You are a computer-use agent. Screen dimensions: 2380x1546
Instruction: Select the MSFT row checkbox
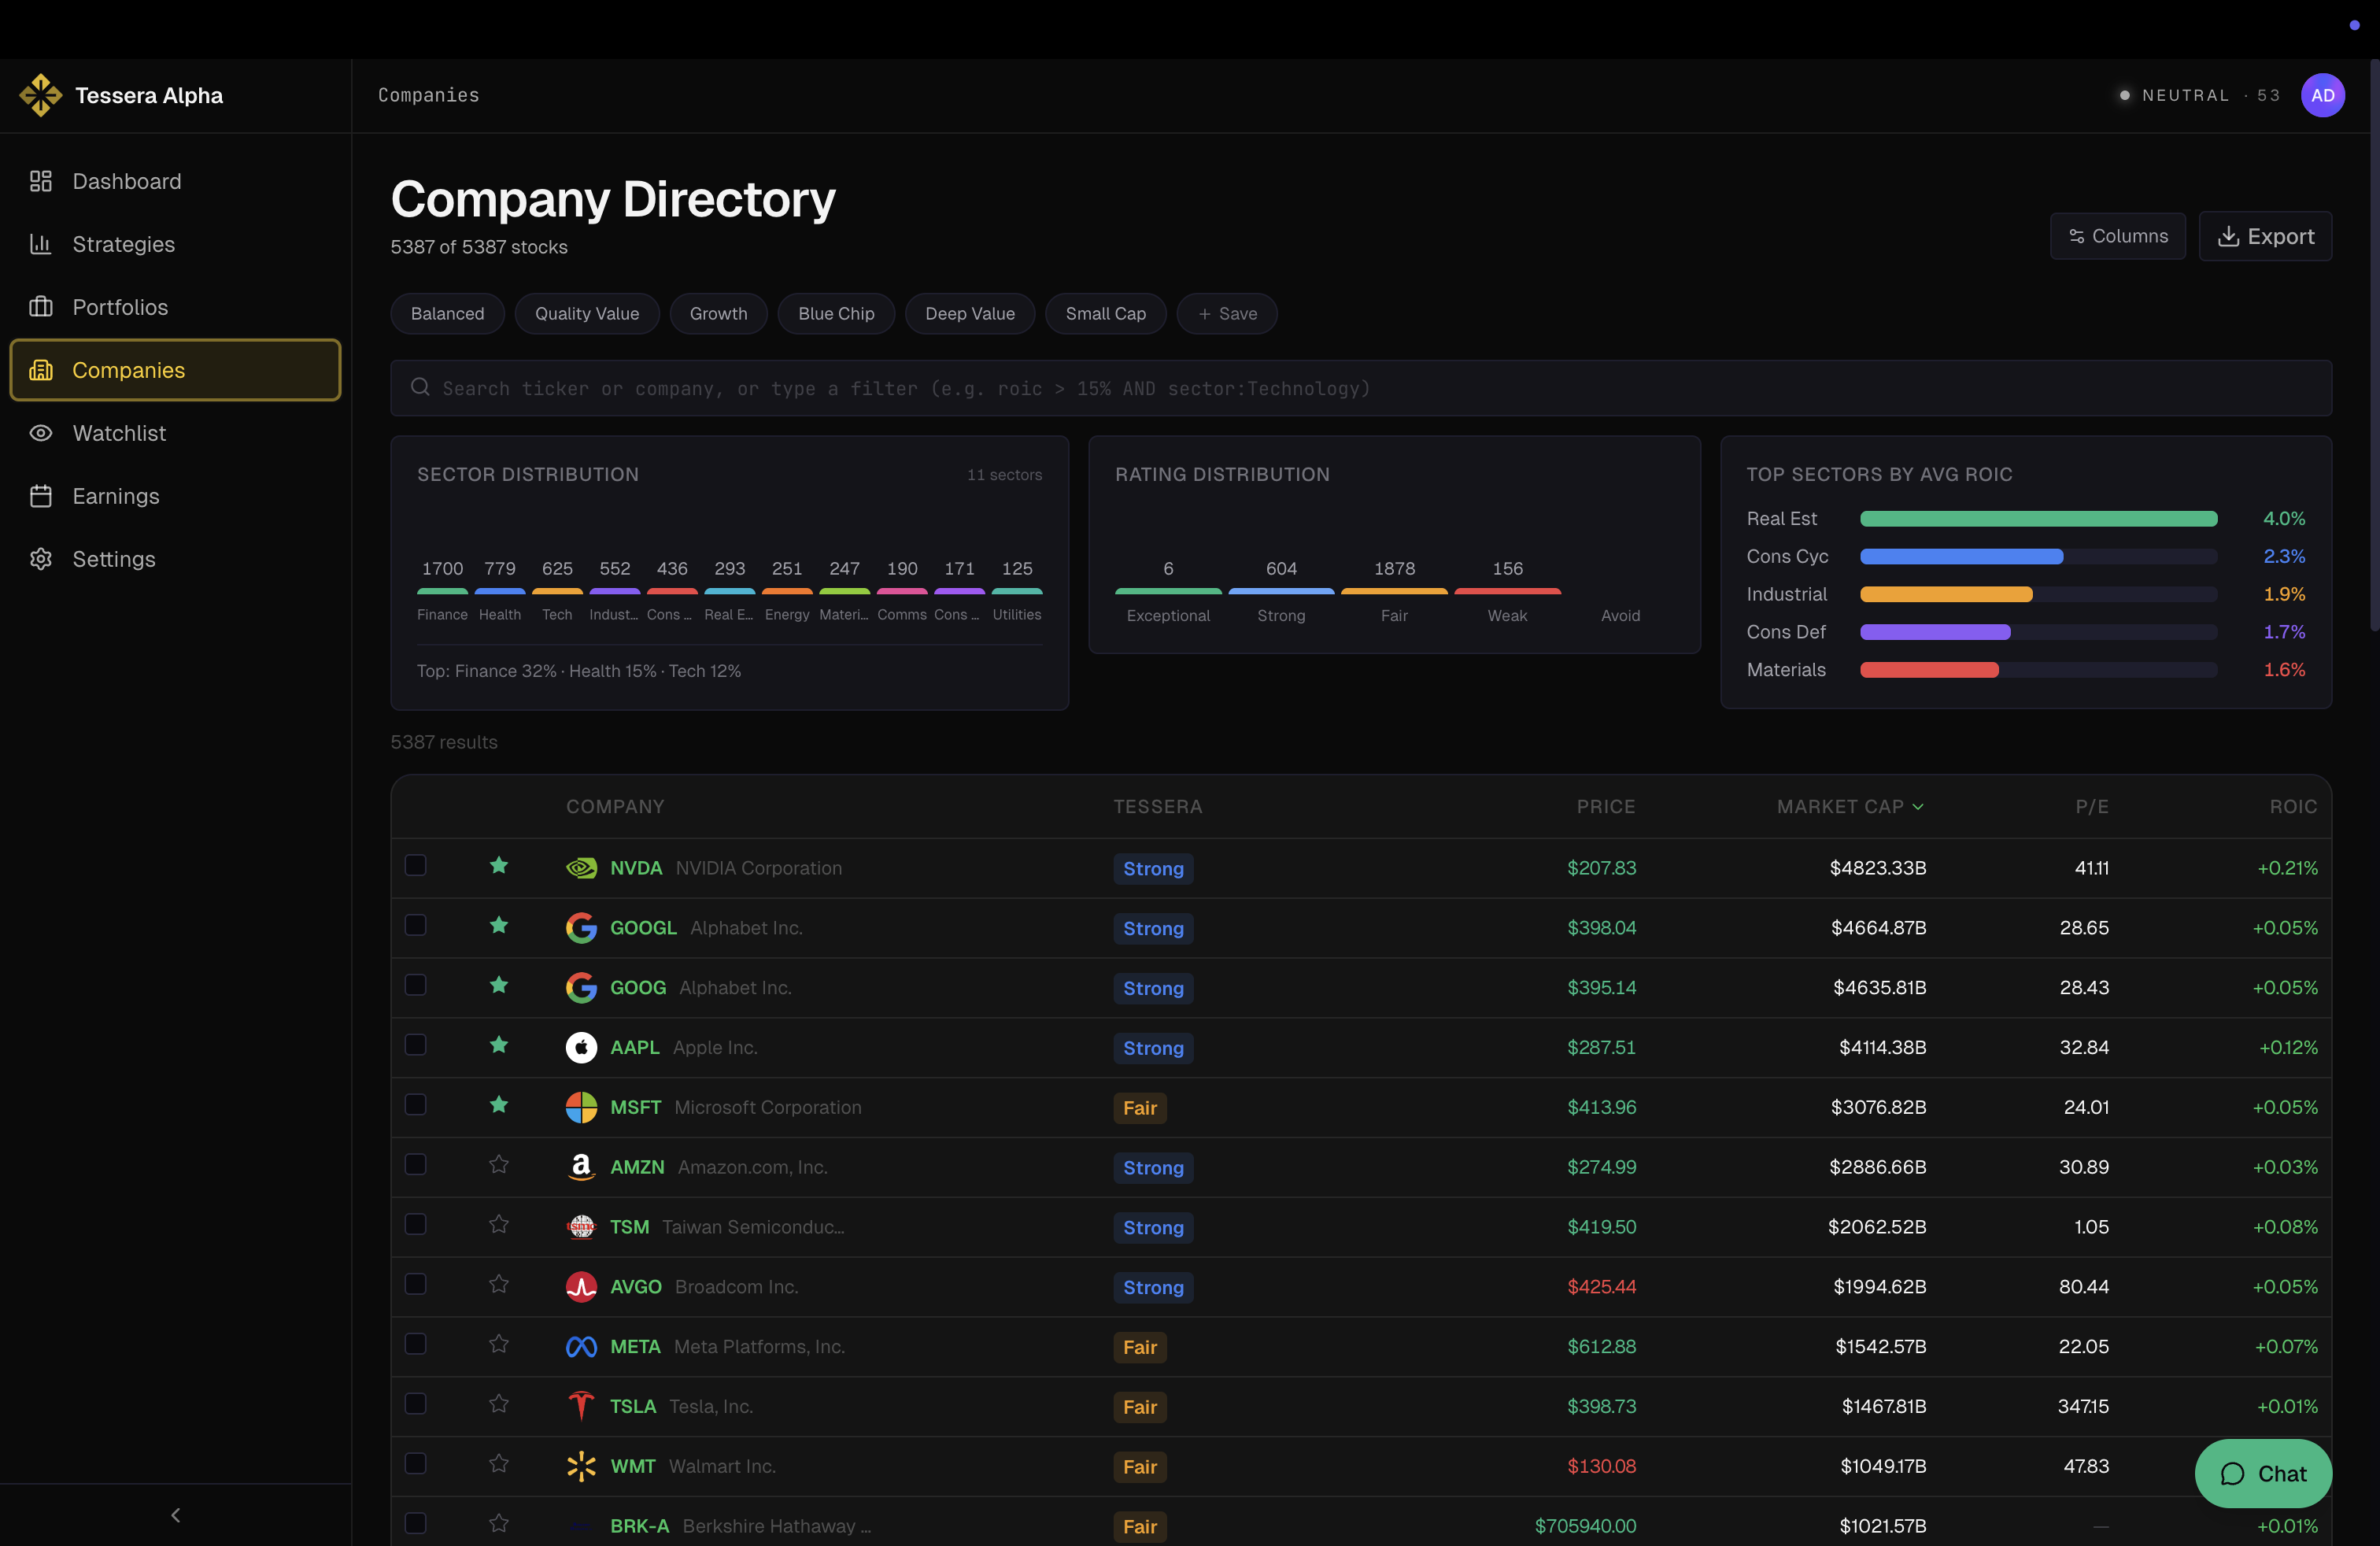click(415, 1105)
